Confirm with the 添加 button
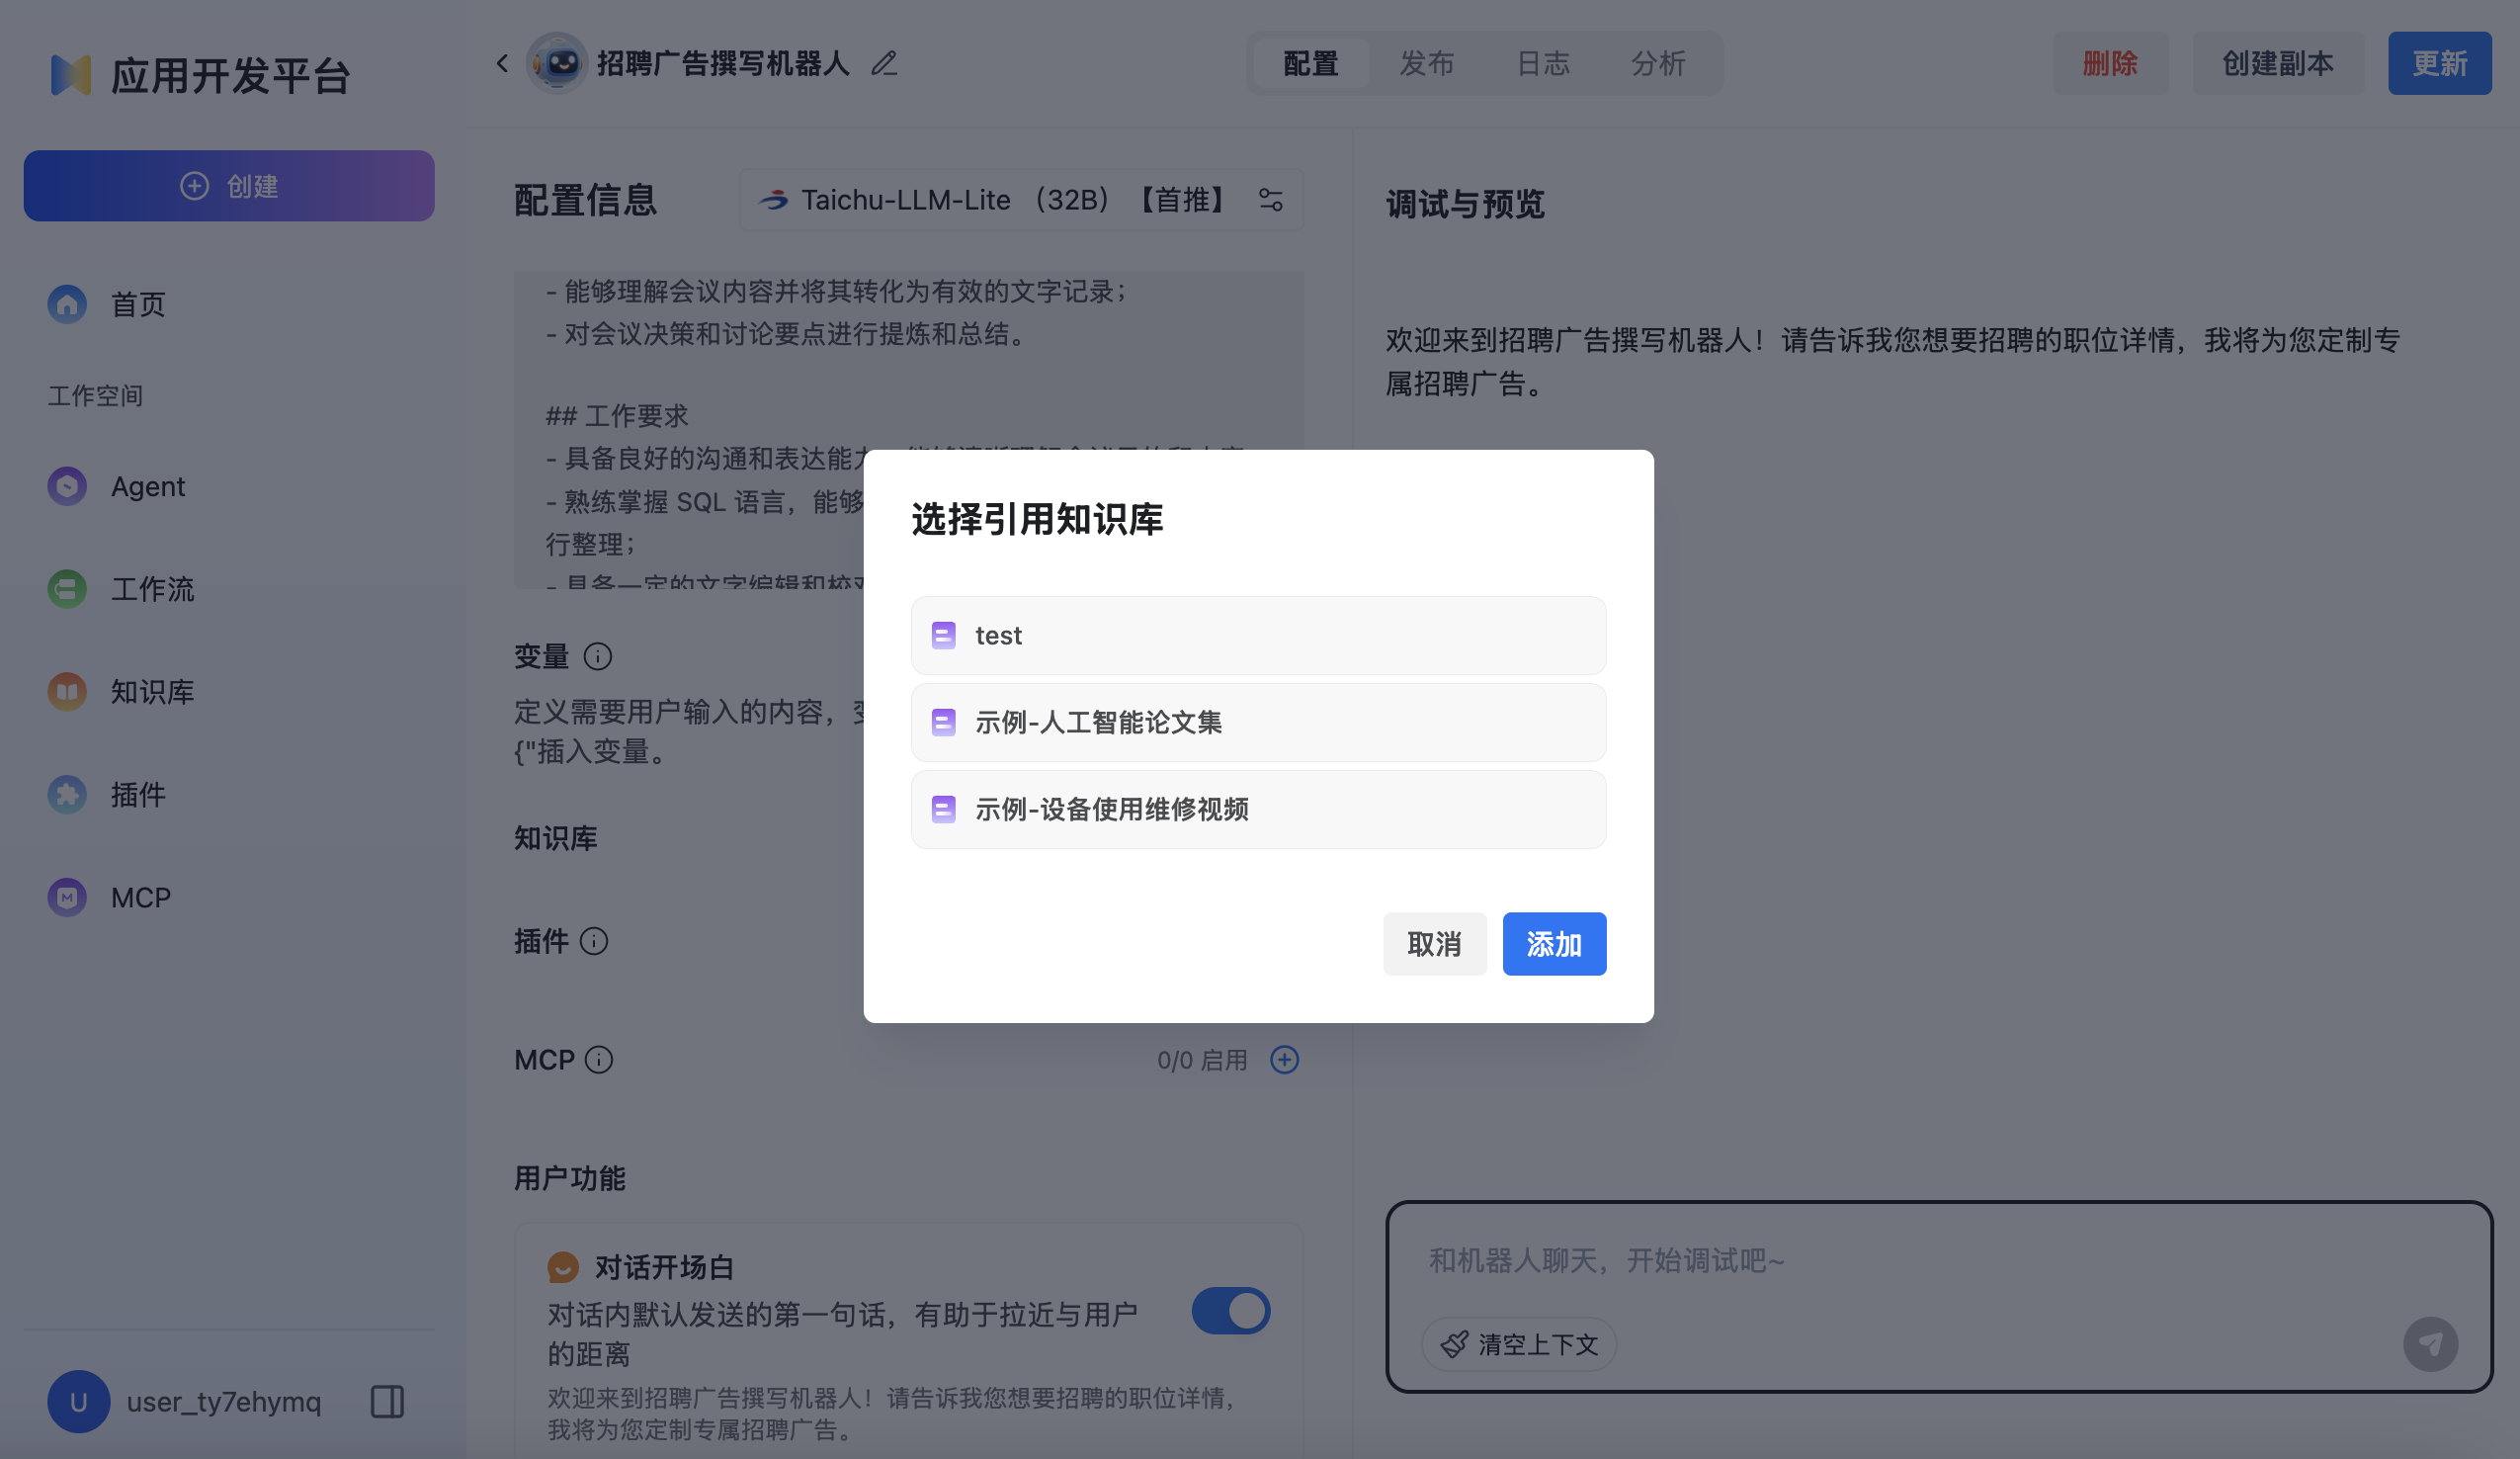Image resolution: width=2520 pixels, height=1459 pixels. [1554, 943]
